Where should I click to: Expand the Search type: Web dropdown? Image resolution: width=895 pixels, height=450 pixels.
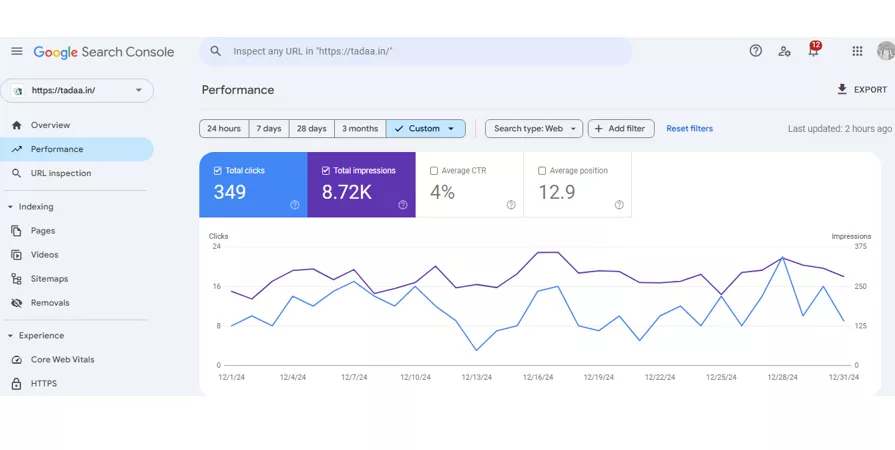[x=534, y=129]
